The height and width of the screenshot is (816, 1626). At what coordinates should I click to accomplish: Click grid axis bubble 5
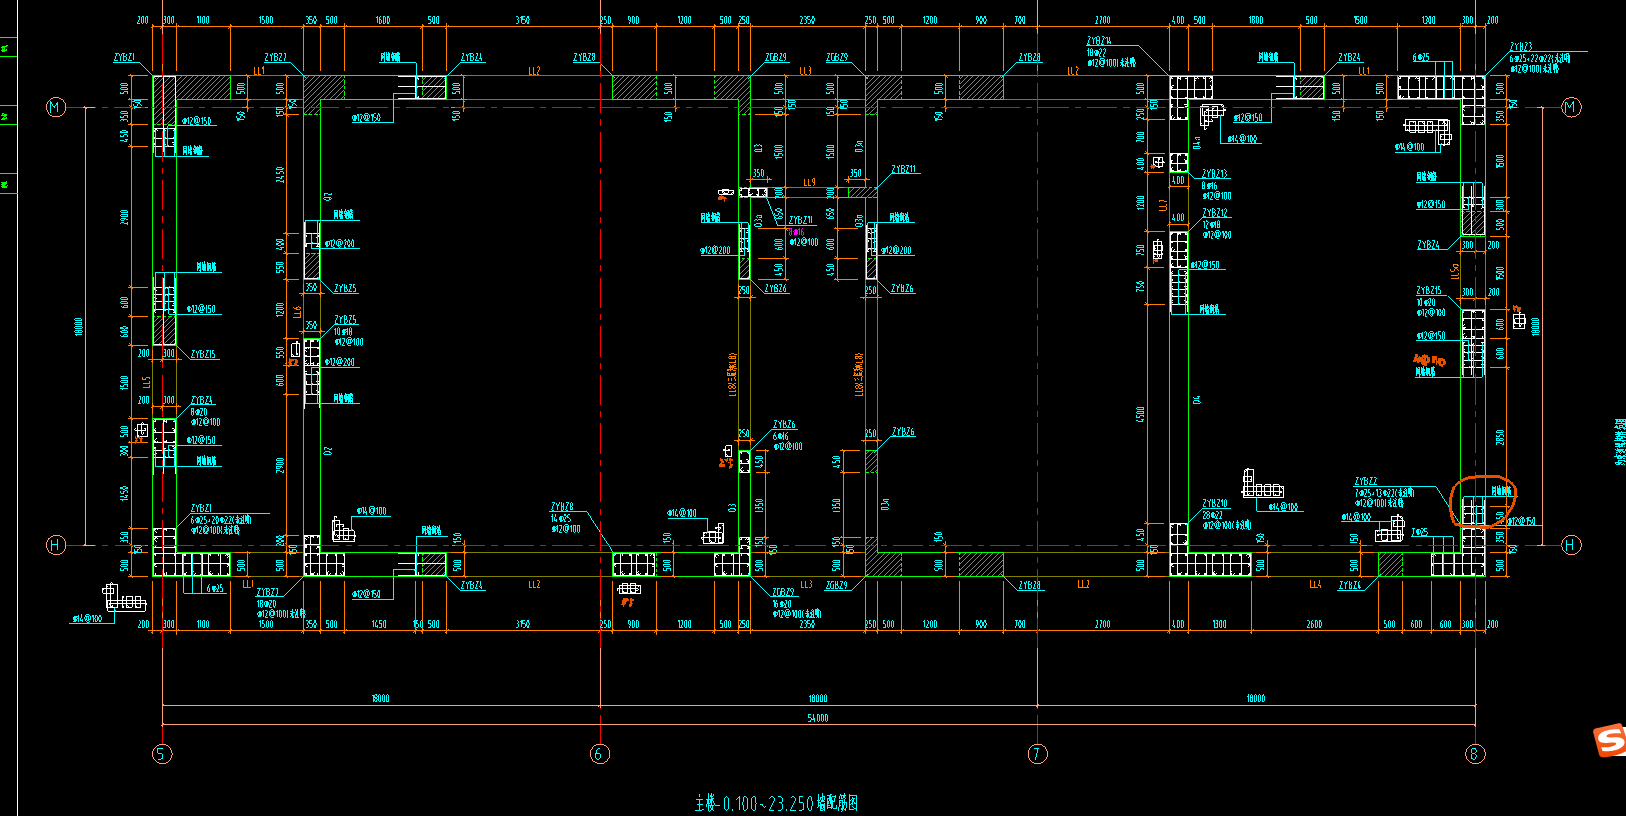pos(162,754)
